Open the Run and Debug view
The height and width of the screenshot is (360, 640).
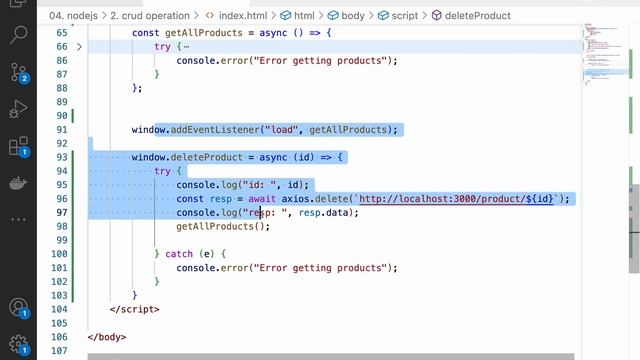click(x=18, y=109)
